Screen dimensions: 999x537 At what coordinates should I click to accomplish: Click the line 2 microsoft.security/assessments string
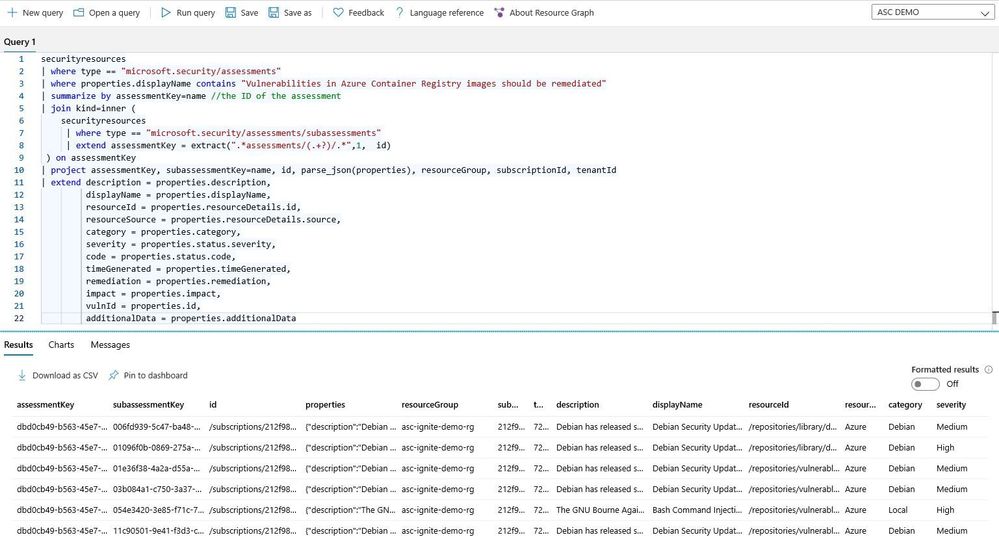click(x=201, y=71)
